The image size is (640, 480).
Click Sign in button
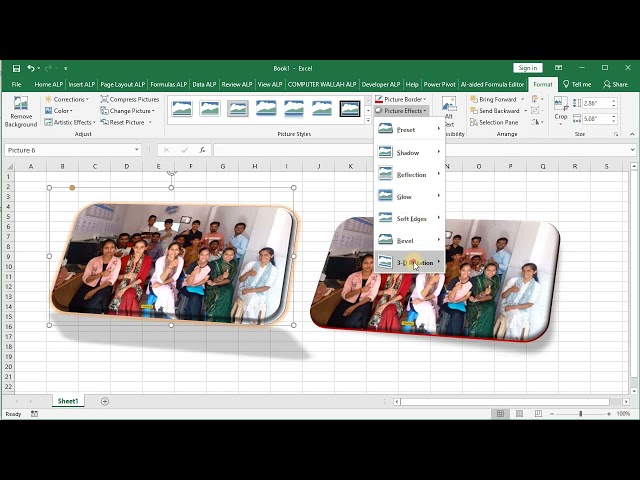pos(528,68)
